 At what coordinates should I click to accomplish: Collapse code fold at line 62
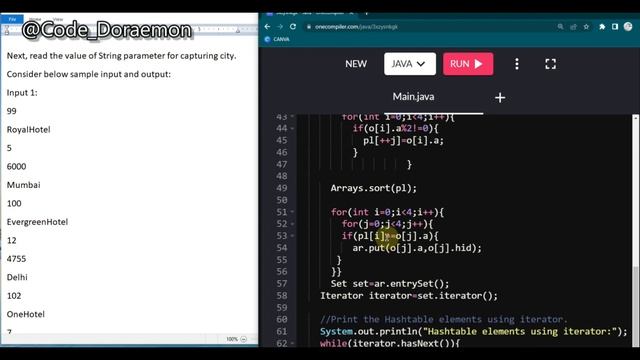(x=293, y=344)
